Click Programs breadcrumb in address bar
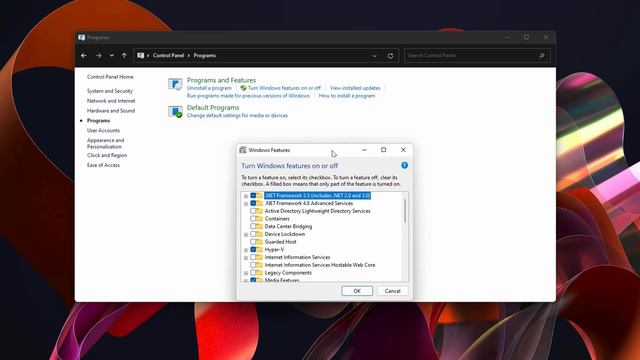Viewport: 640px width, 360px height. pos(204,56)
